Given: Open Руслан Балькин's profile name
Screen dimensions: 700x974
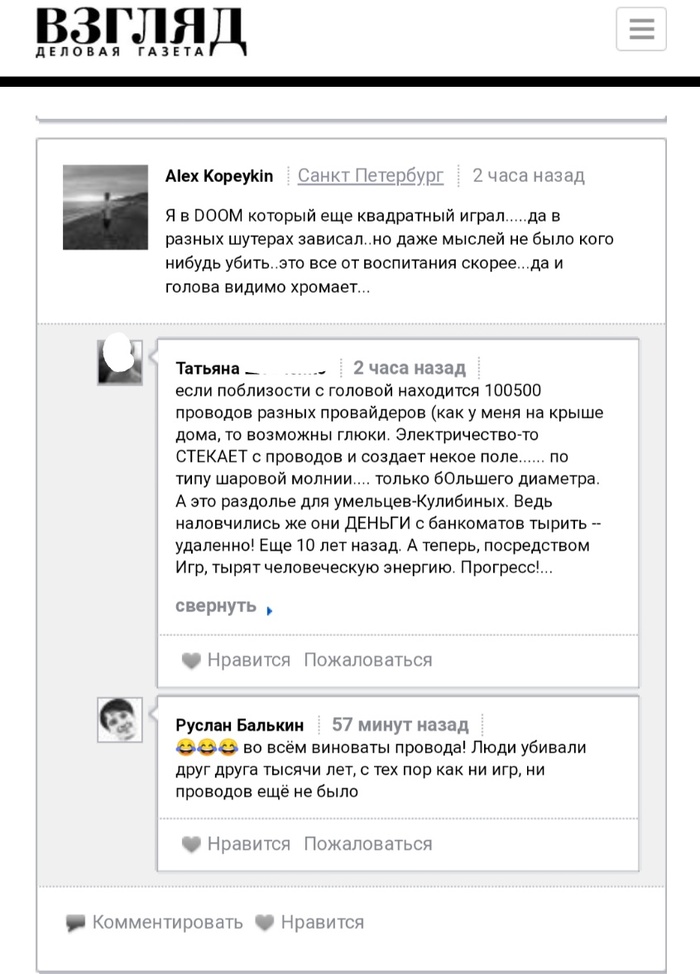Looking at the screenshot, I should [240, 725].
